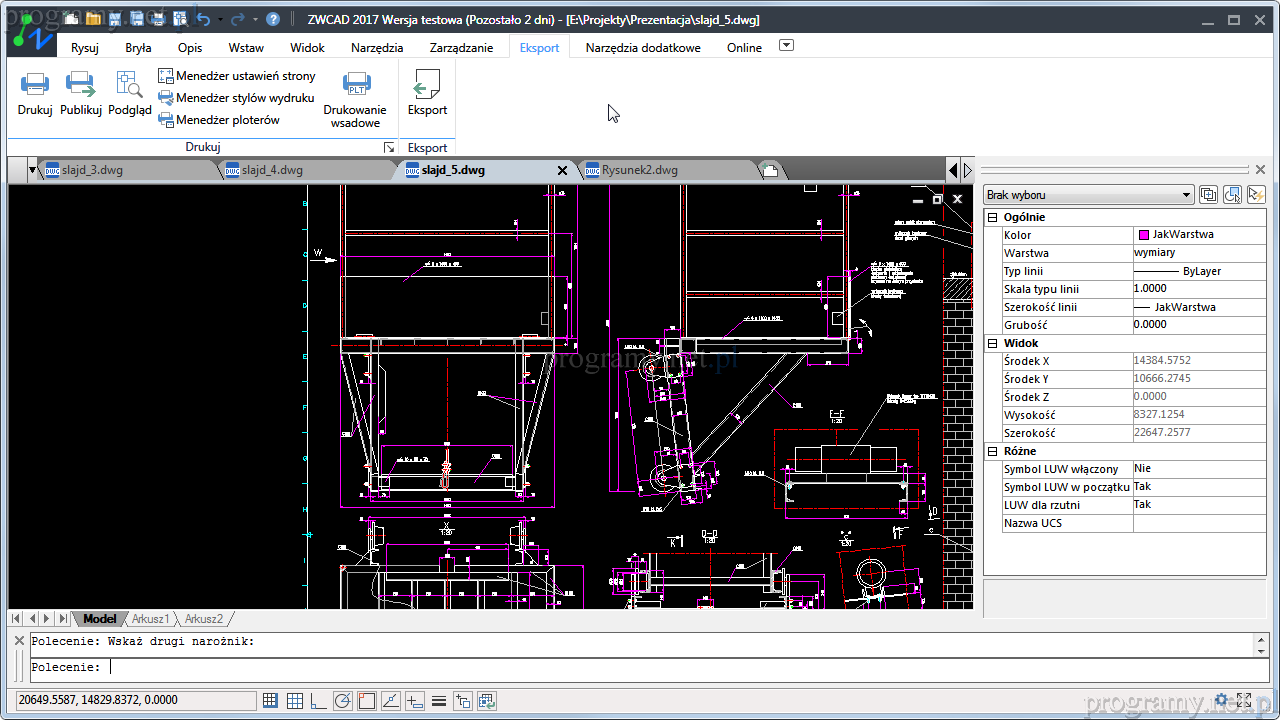Click the Drukowanie wsadowe PLT icon
Screen dimensions: 1280x720
click(x=355, y=85)
